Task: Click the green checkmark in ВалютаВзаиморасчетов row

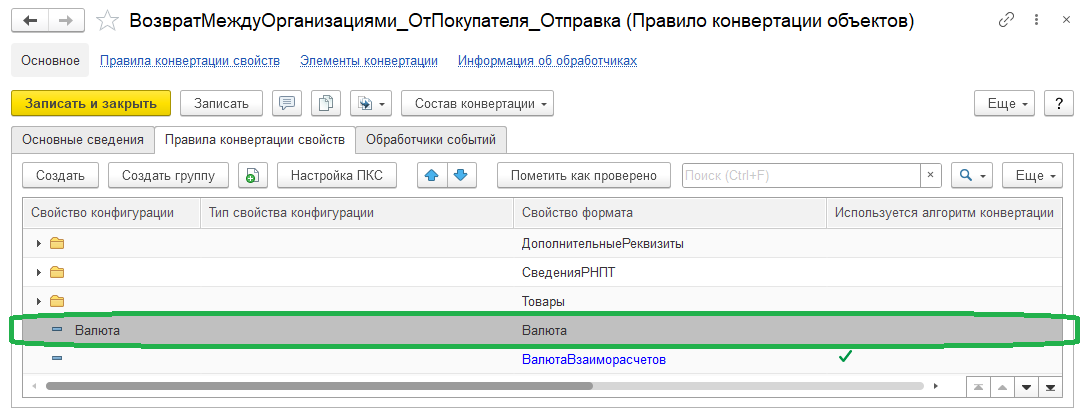Action: pos(844,357)
